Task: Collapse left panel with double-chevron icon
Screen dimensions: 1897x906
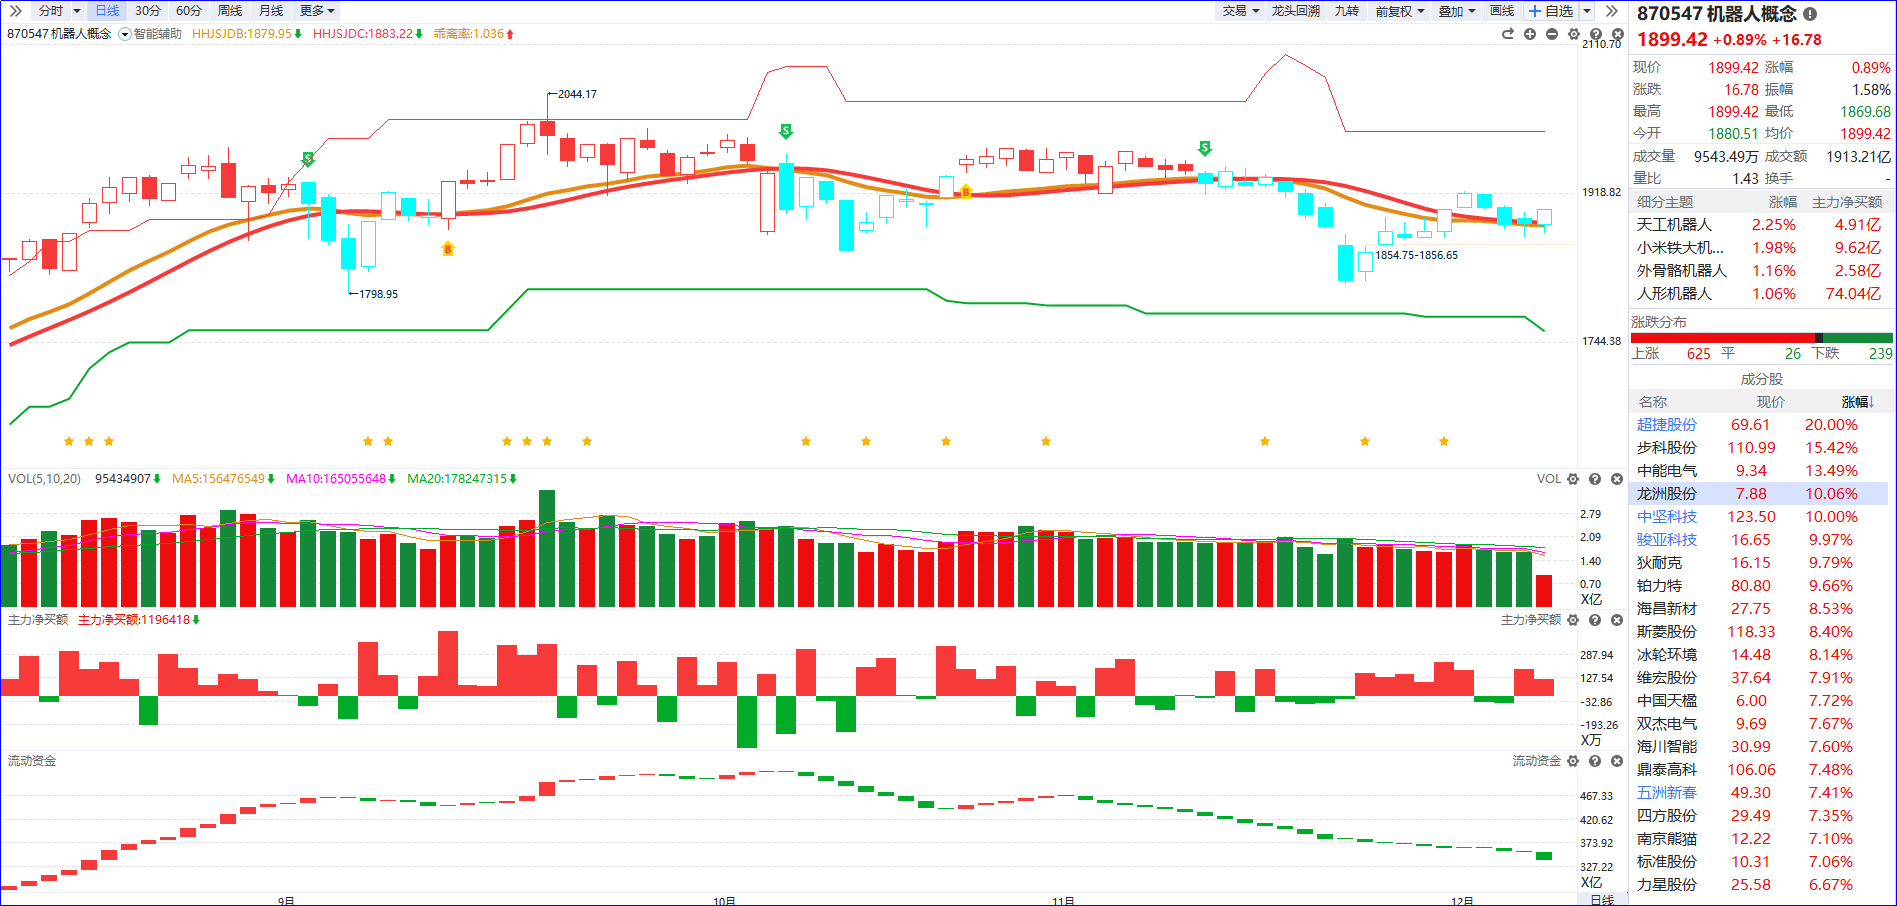Action: pos(15,11)
